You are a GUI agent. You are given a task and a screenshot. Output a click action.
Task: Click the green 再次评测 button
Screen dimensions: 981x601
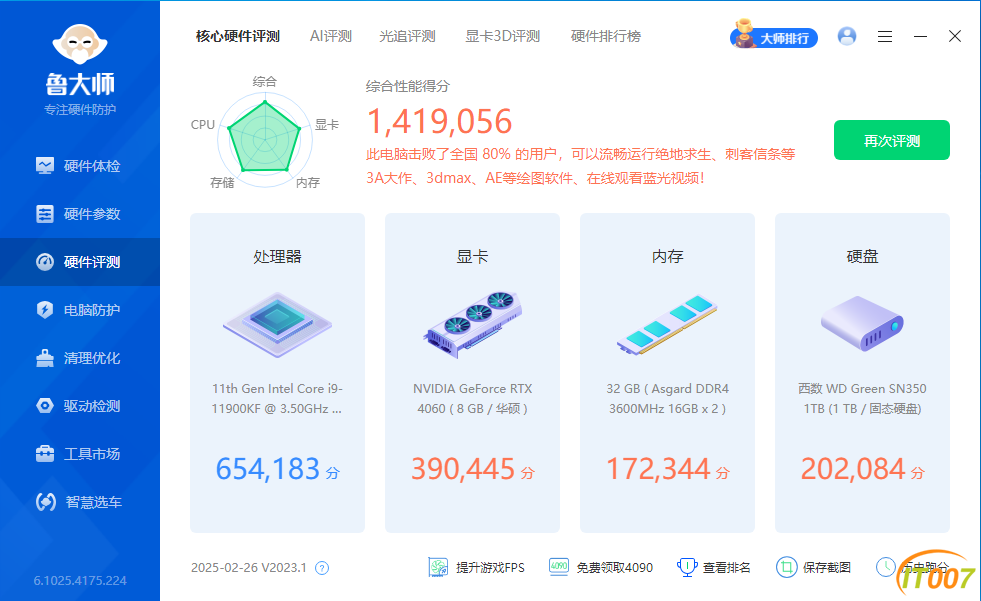click(892, 140)
